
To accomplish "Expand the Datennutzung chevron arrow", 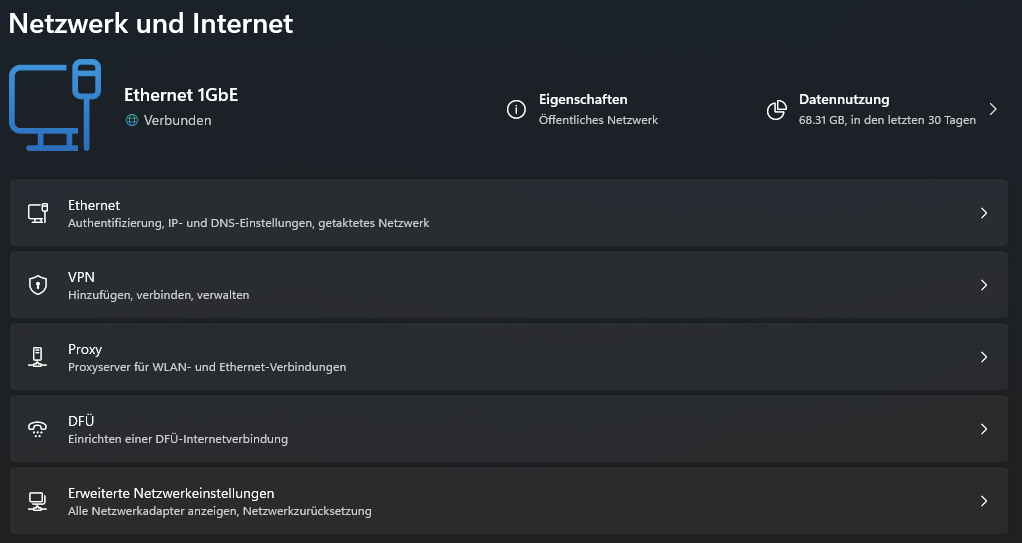I will [993, 109].
